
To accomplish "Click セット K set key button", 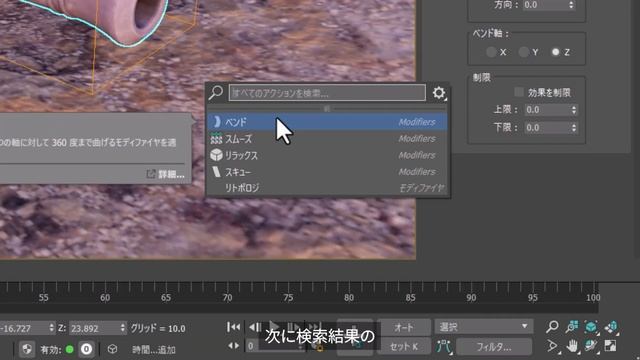I will (404, 347).
